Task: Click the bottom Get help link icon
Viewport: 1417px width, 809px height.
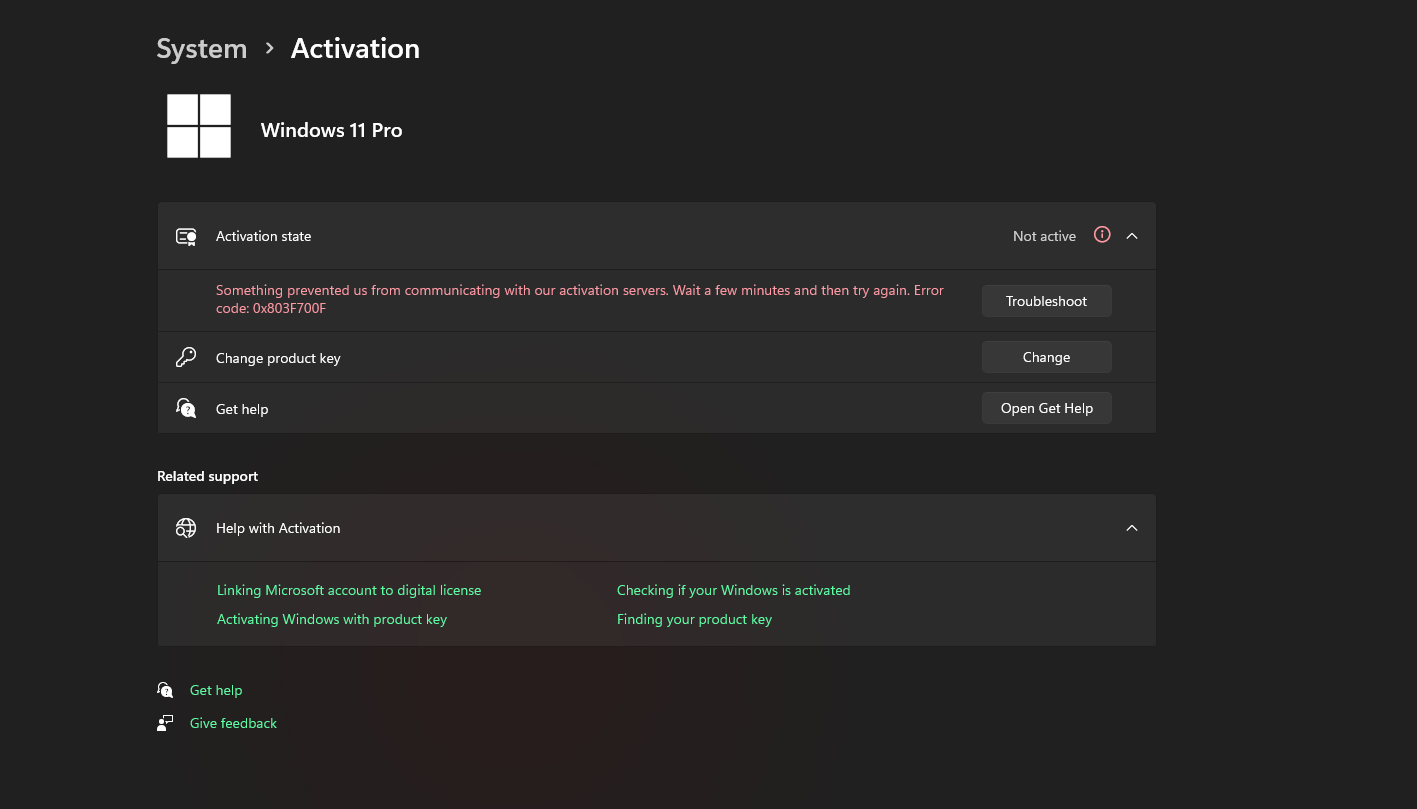Action: point(165,690)
